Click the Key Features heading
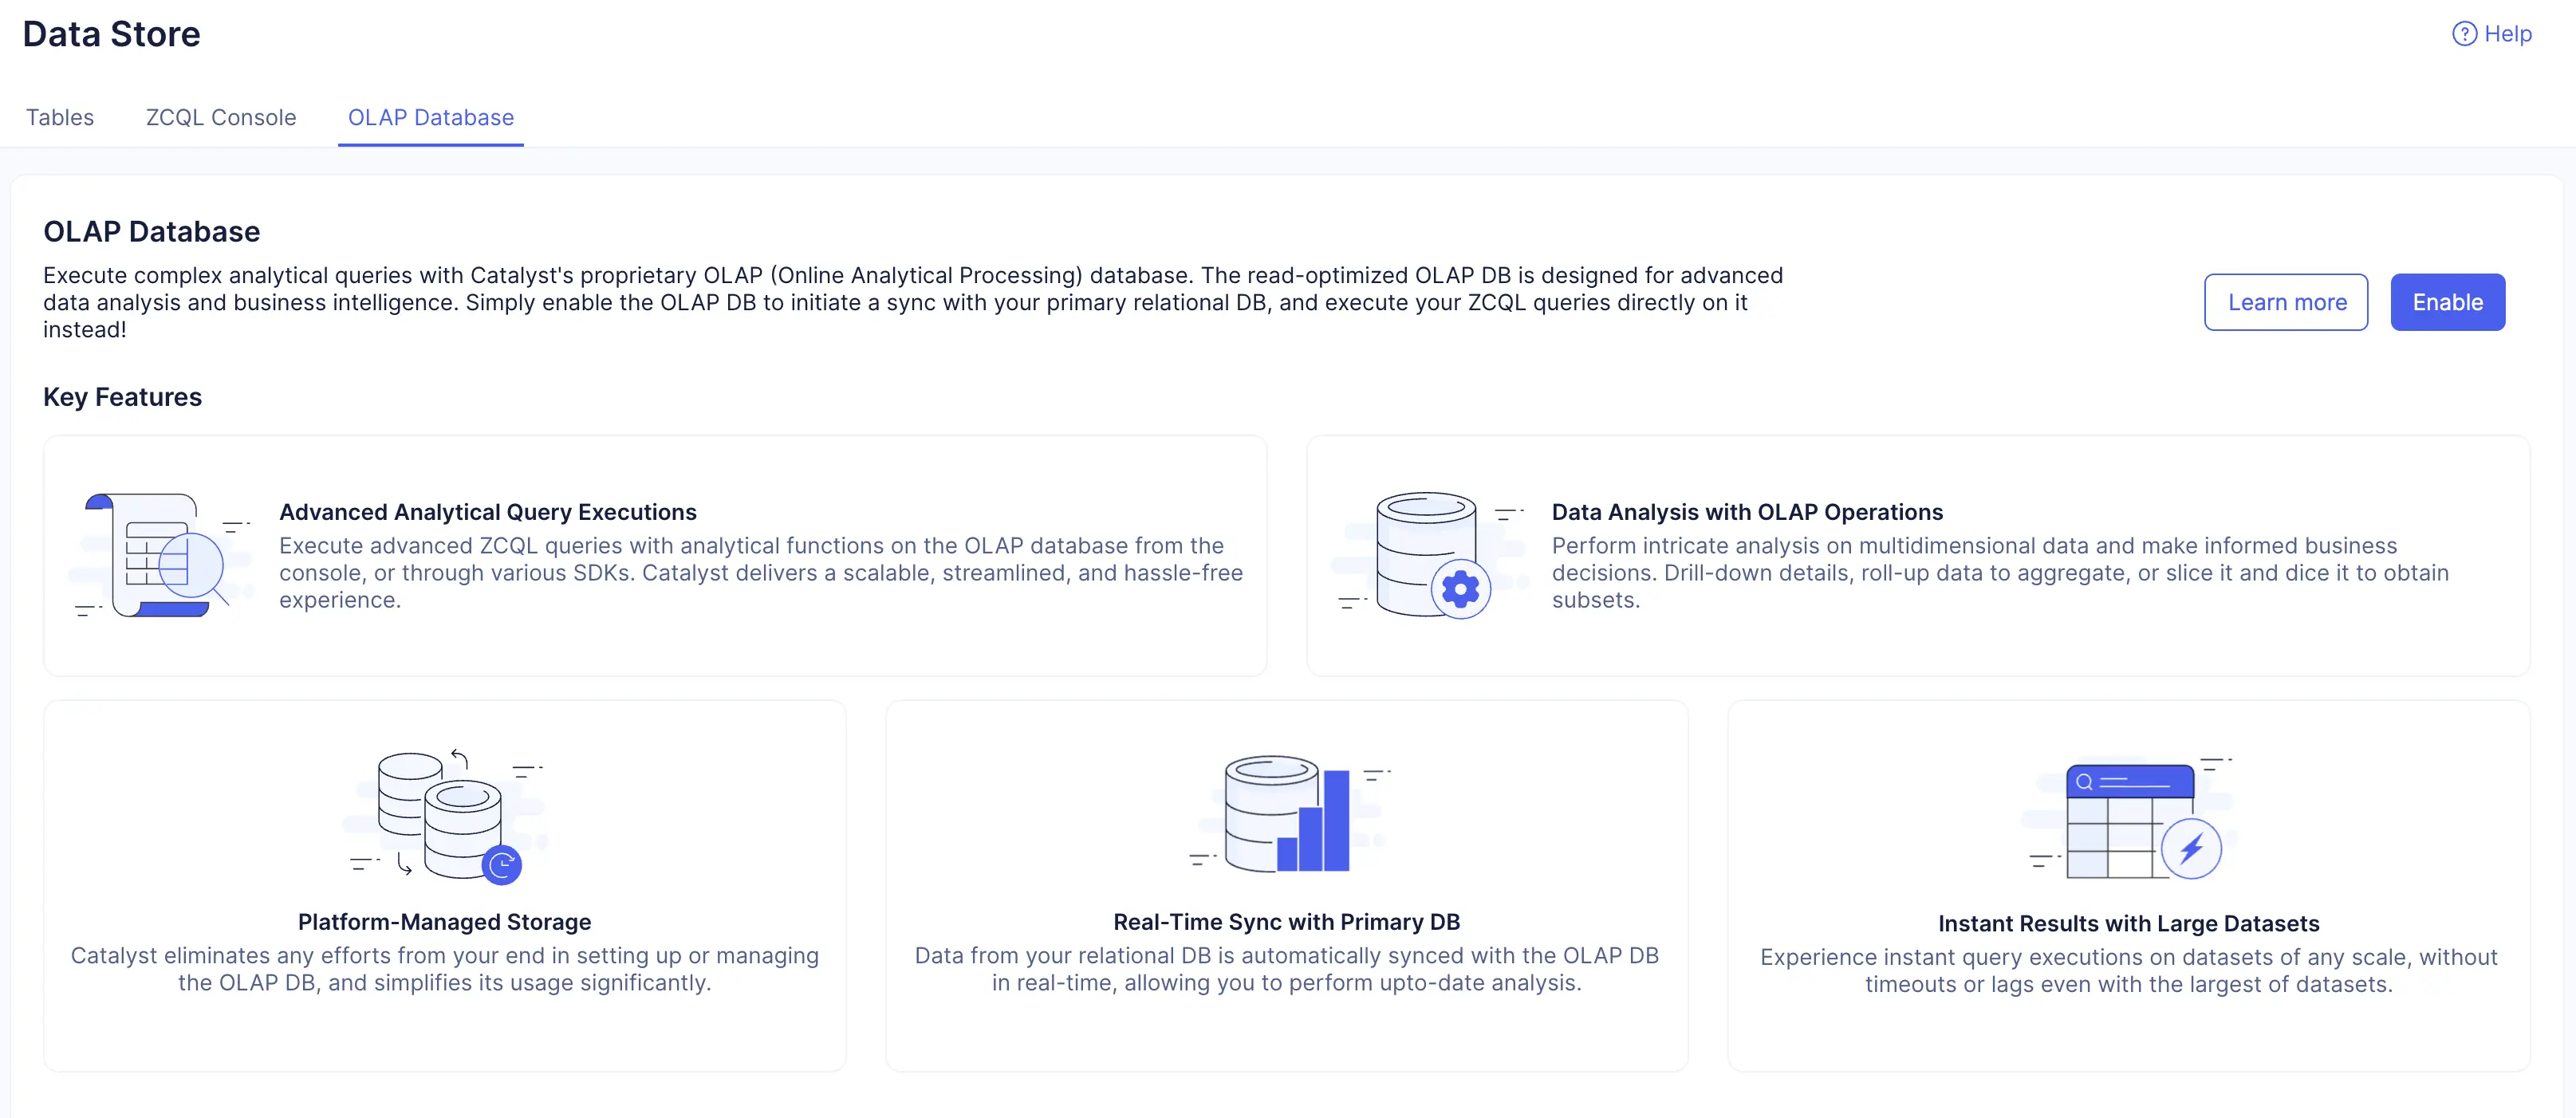The height and width of the screenshot is (1118, 2576). (x=122, y=397)
